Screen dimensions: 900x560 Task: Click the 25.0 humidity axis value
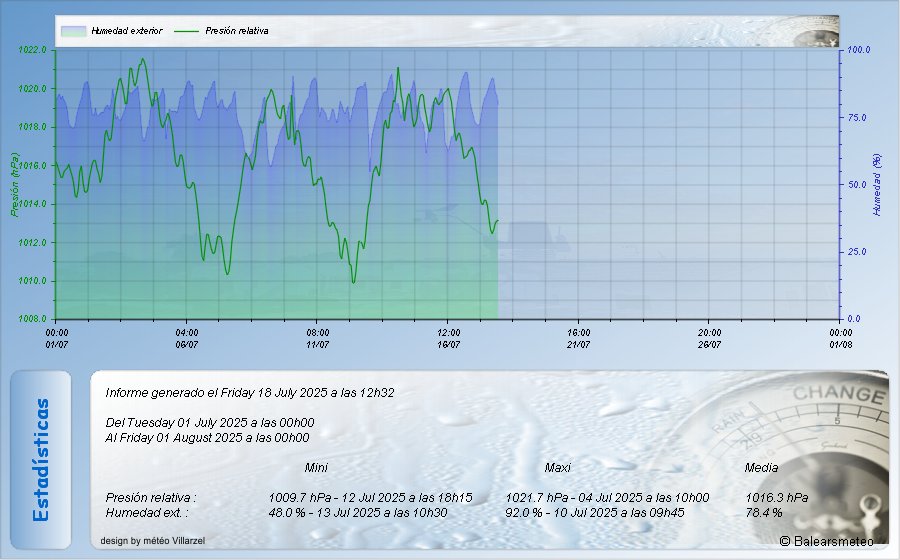pyautogui.click(x=857, y=252)
